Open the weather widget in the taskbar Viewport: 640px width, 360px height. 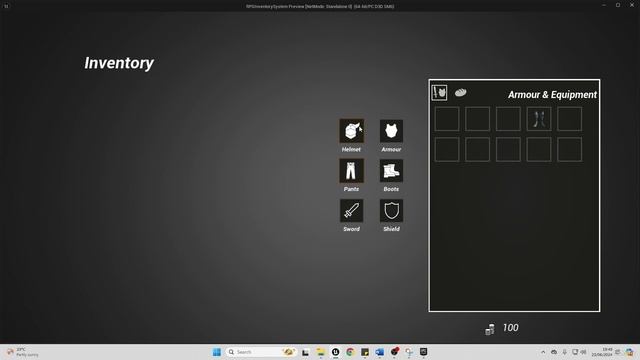pos(22,352)
